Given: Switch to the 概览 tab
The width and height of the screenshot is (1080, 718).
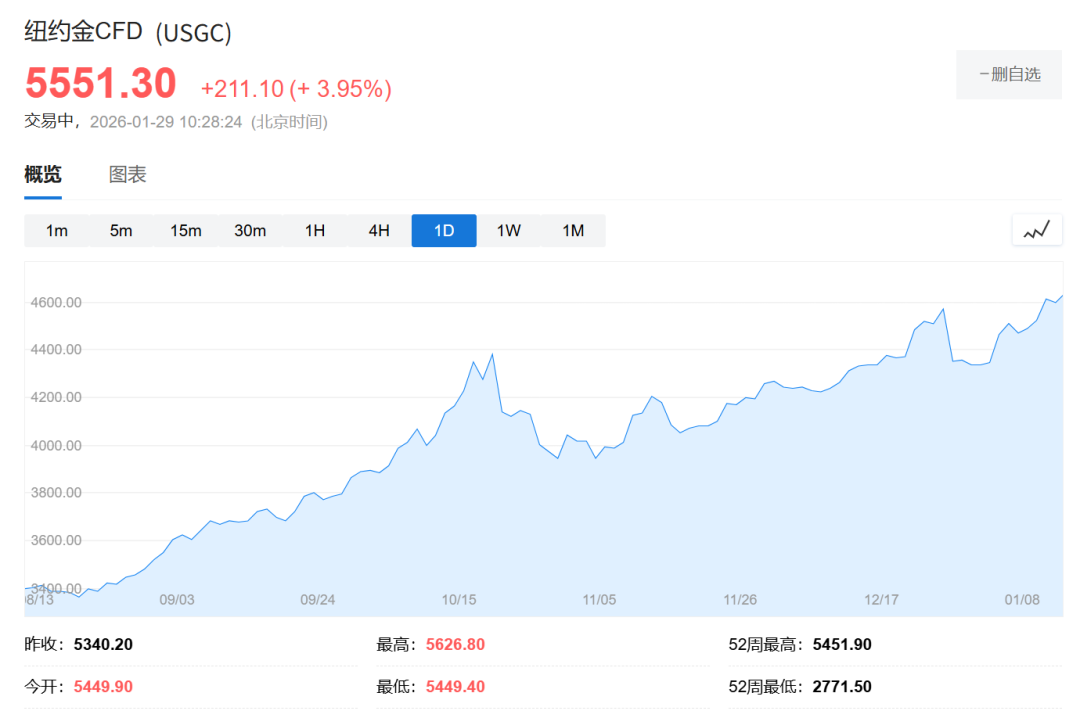Looking at the screenshot, I should [x=43, y=175].
